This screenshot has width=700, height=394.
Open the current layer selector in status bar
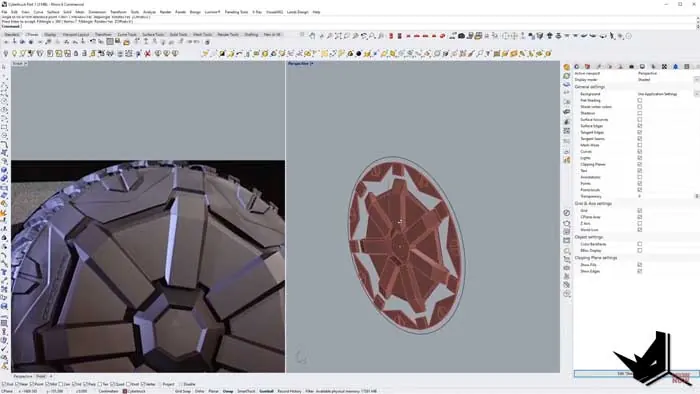[137, 391]
